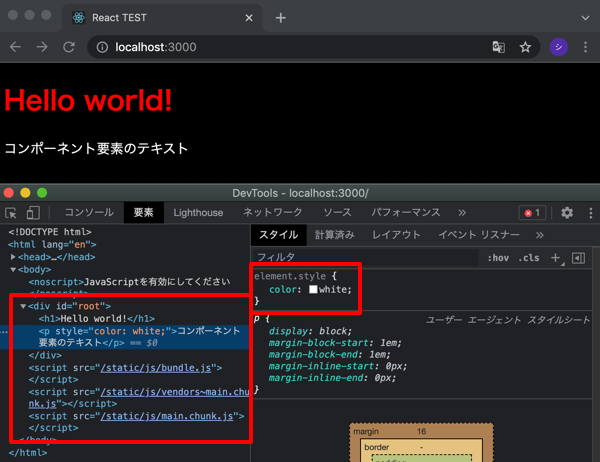Edit the white color value
The height and width of the screenshot is (462, 600).
333,289
